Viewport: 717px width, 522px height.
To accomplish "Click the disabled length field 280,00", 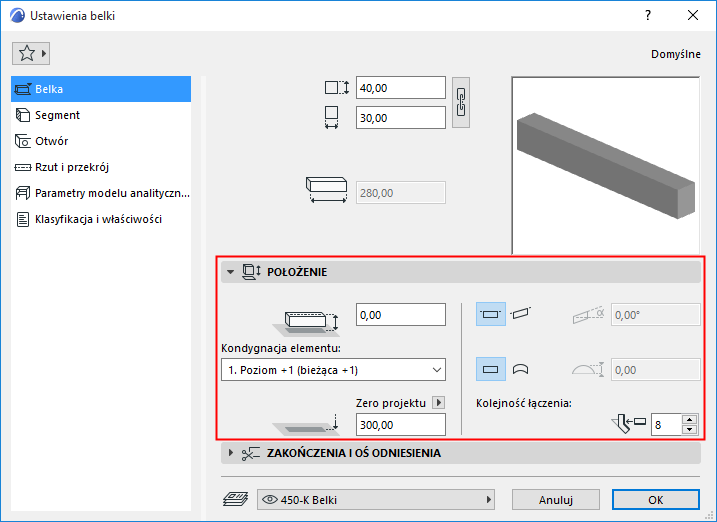I will click(x=401, y=193).
